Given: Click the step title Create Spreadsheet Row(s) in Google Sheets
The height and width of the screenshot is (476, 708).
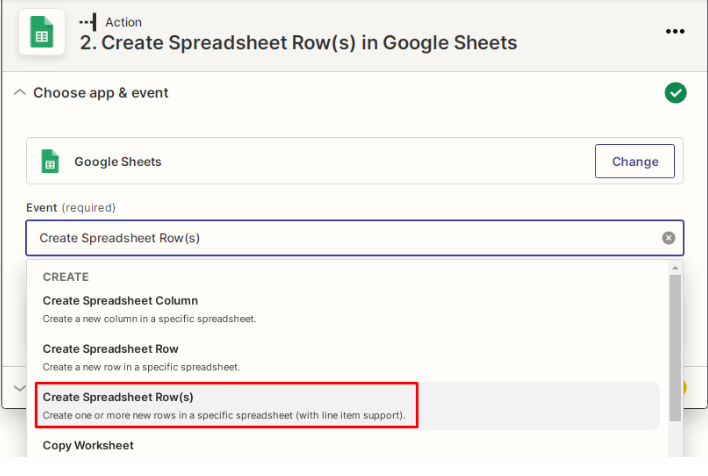Looking at the screenshot, I should tap(298, 43).
